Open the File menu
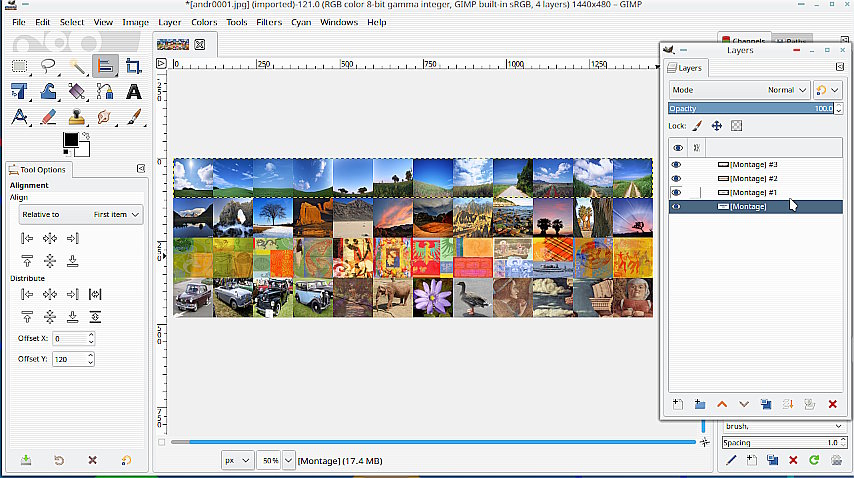Viewport: 854px width, 478px height. [x=19, y=22]
